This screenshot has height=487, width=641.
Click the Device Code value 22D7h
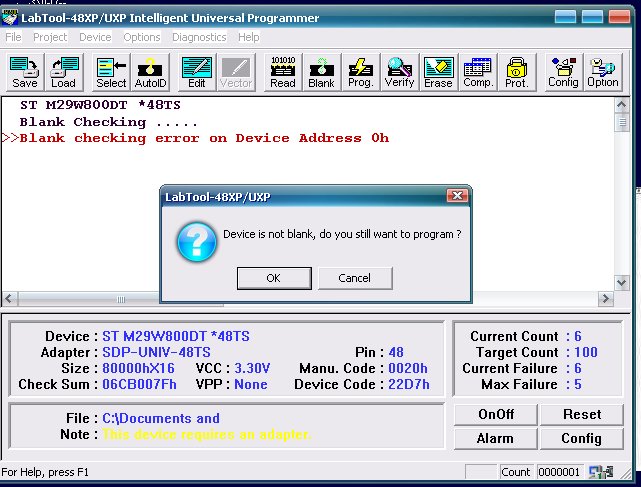coord(409,384)
